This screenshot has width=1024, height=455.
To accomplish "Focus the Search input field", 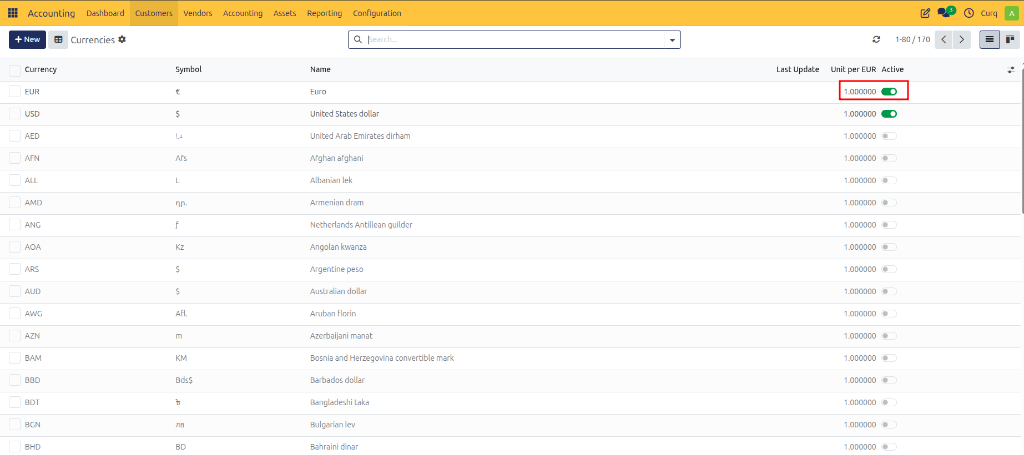I will 515,40.
